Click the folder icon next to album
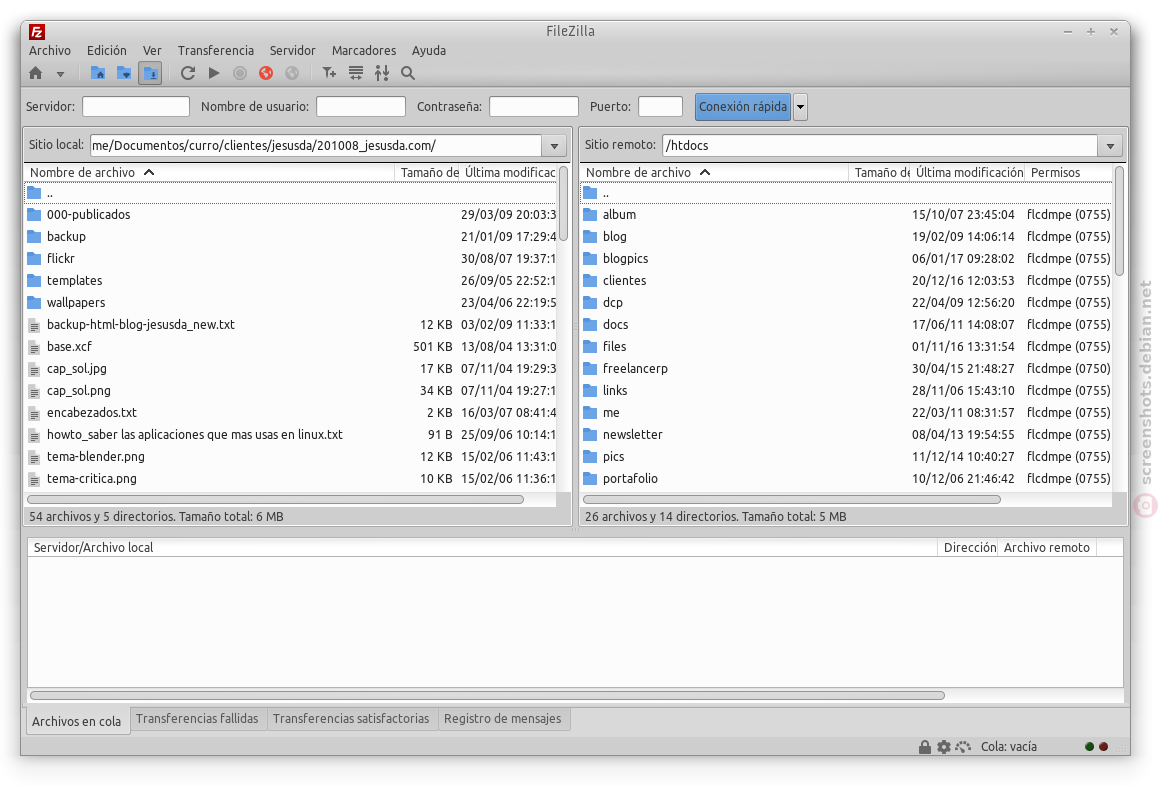 589,215
